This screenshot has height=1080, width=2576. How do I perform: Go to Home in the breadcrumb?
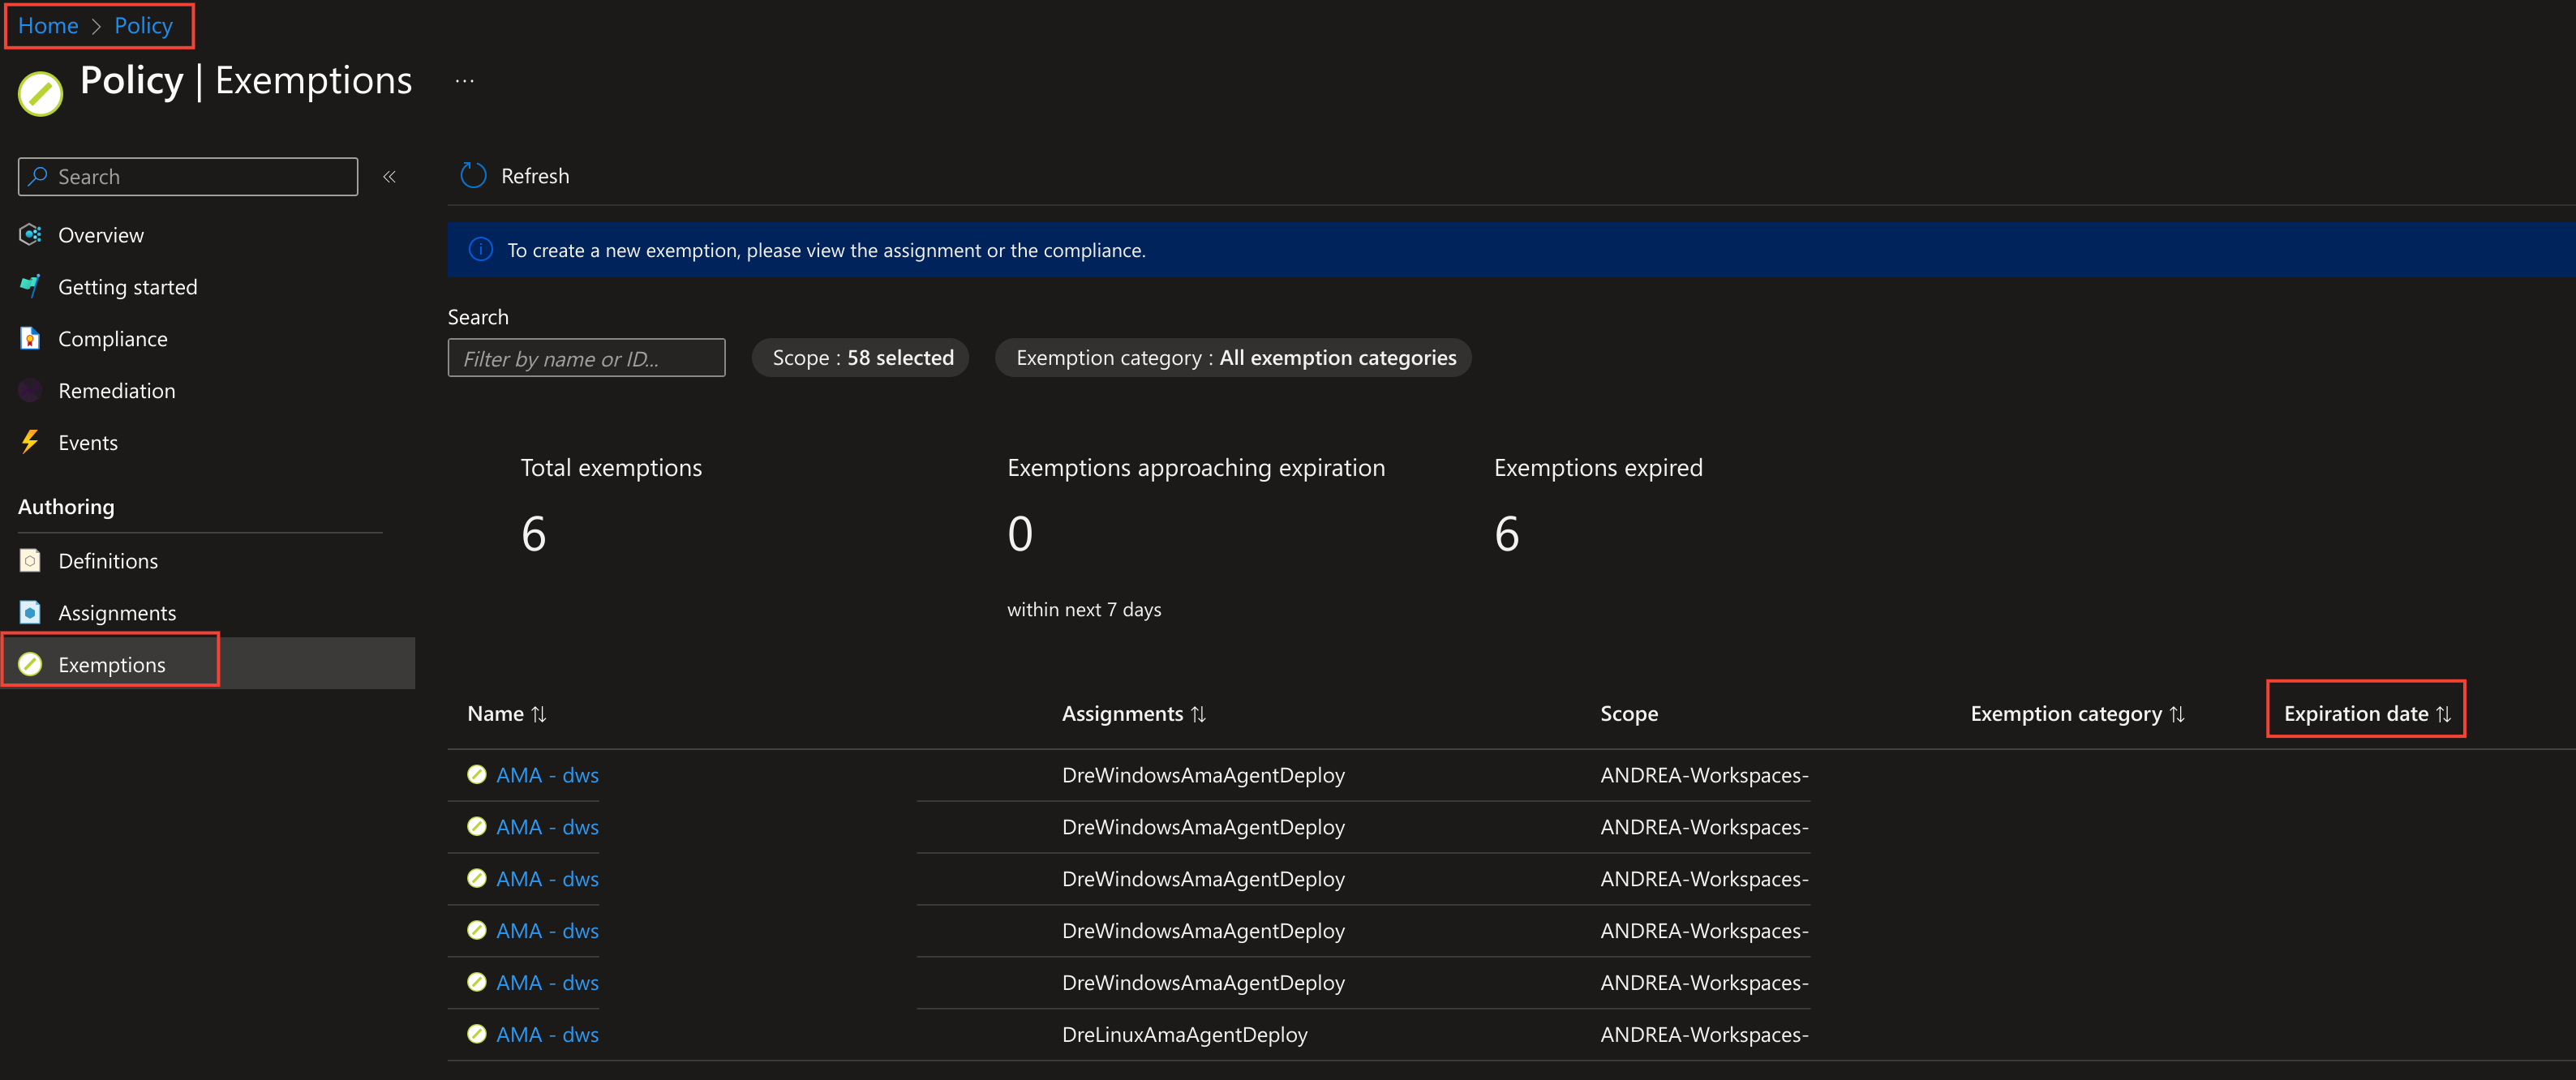[48, 26]
